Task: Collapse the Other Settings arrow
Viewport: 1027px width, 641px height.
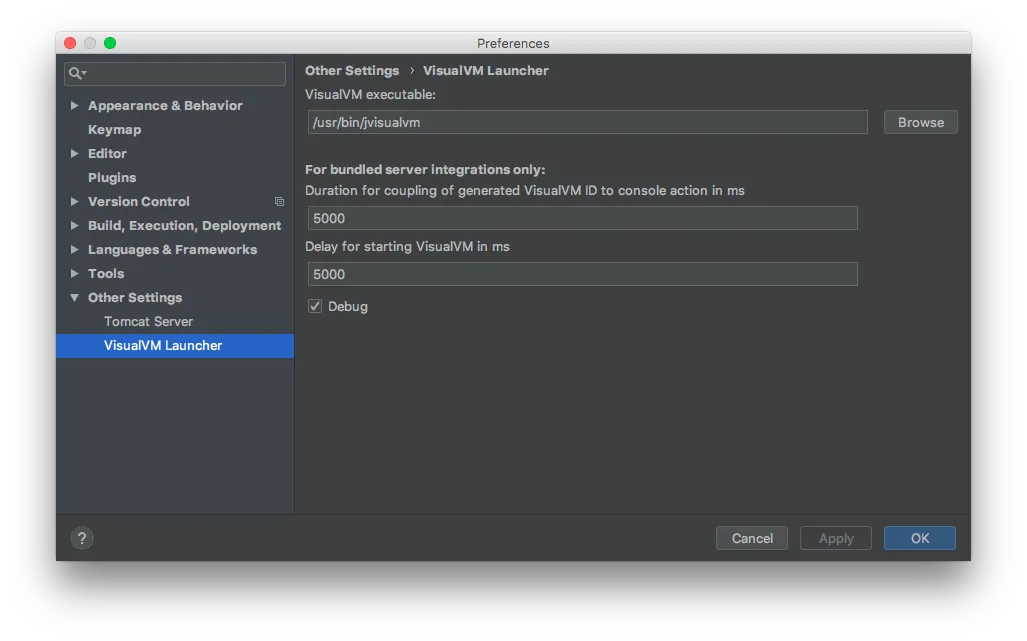Action: pyautogui.click(x=75, y=298)
